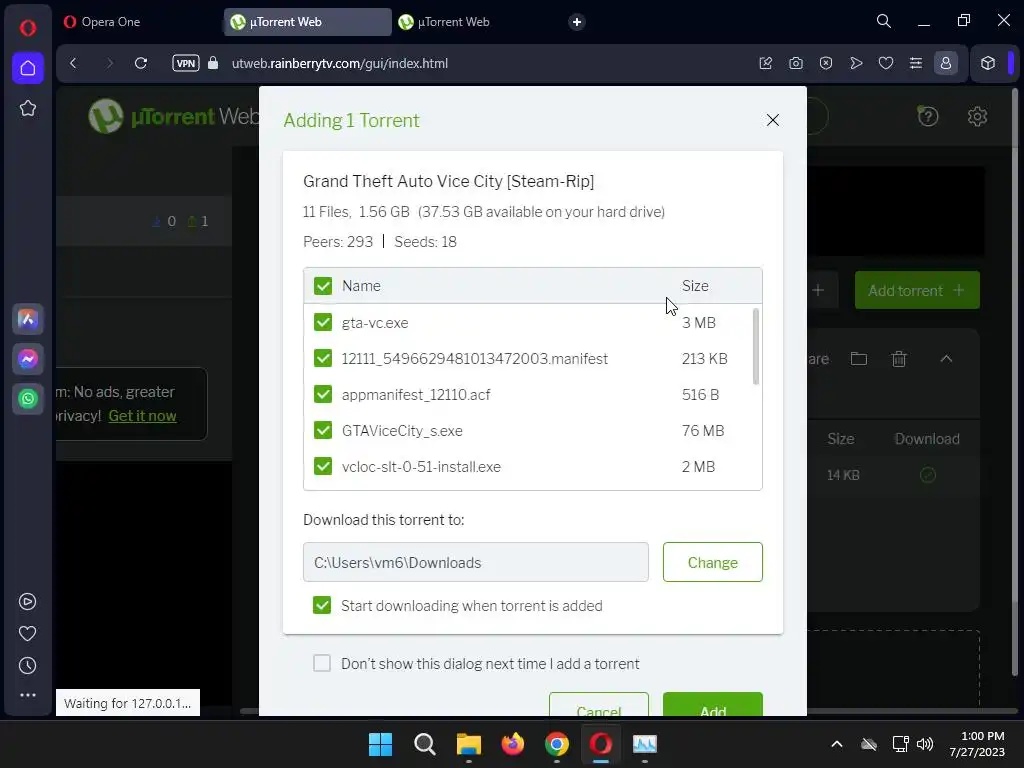Image resolution: width=1024 pixels, height=768 pixels.
Task: Click the file list scrollbar
Action: coord(756,347)
